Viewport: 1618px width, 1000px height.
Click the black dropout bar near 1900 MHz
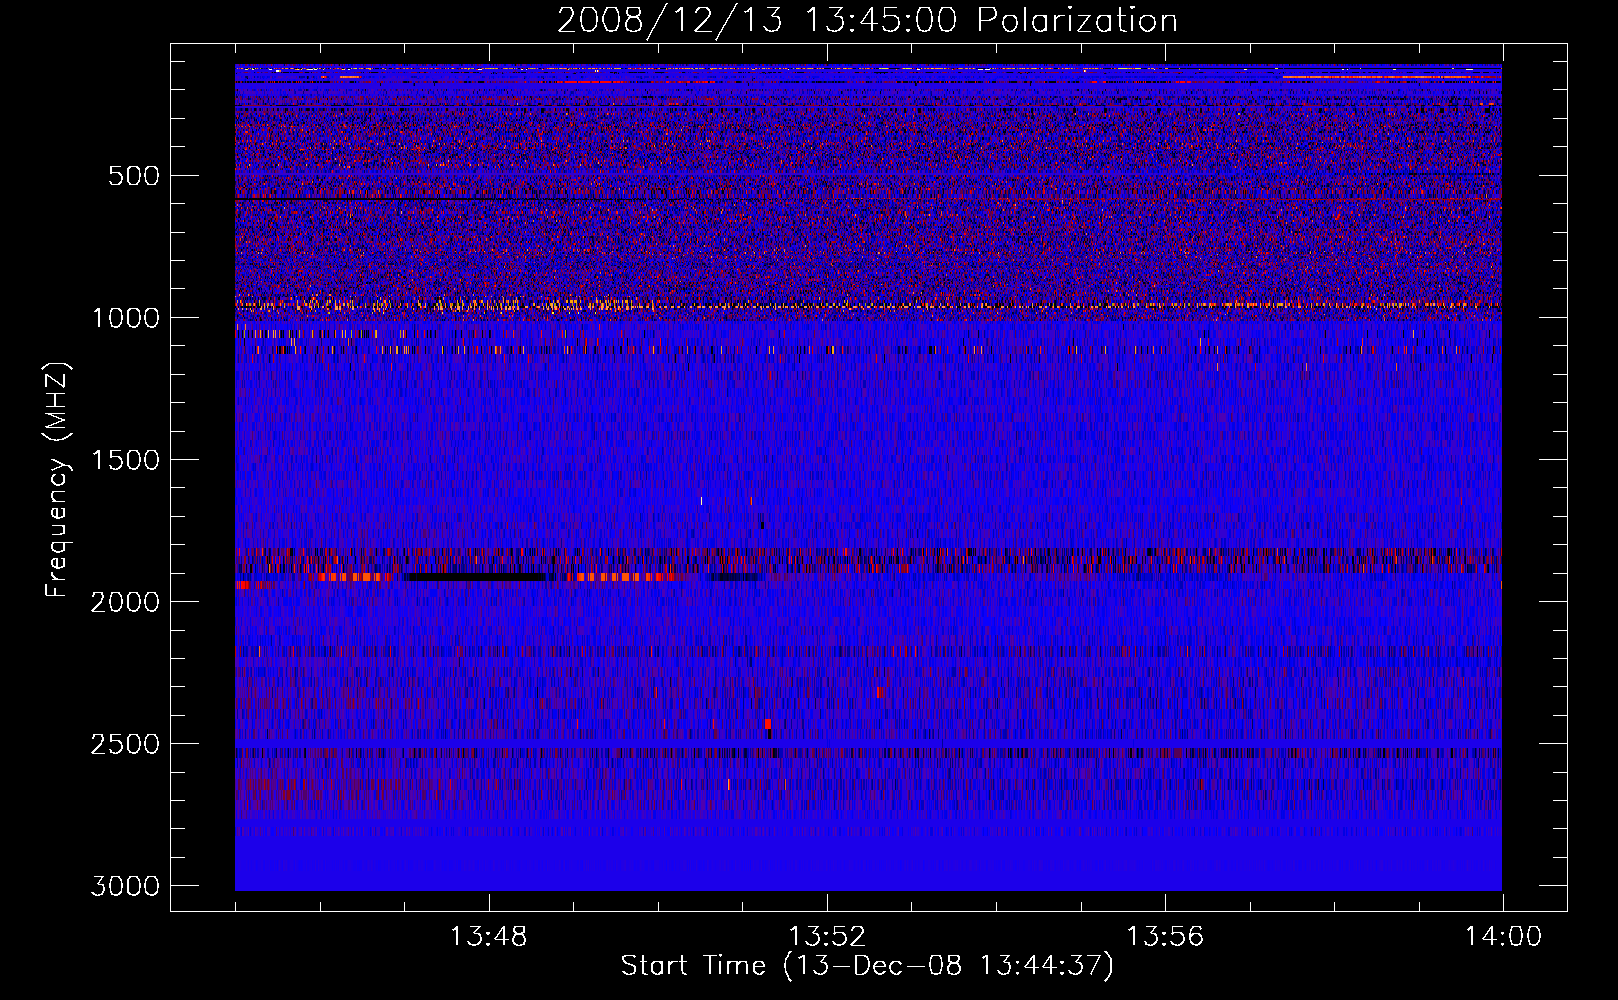[476, 577]
